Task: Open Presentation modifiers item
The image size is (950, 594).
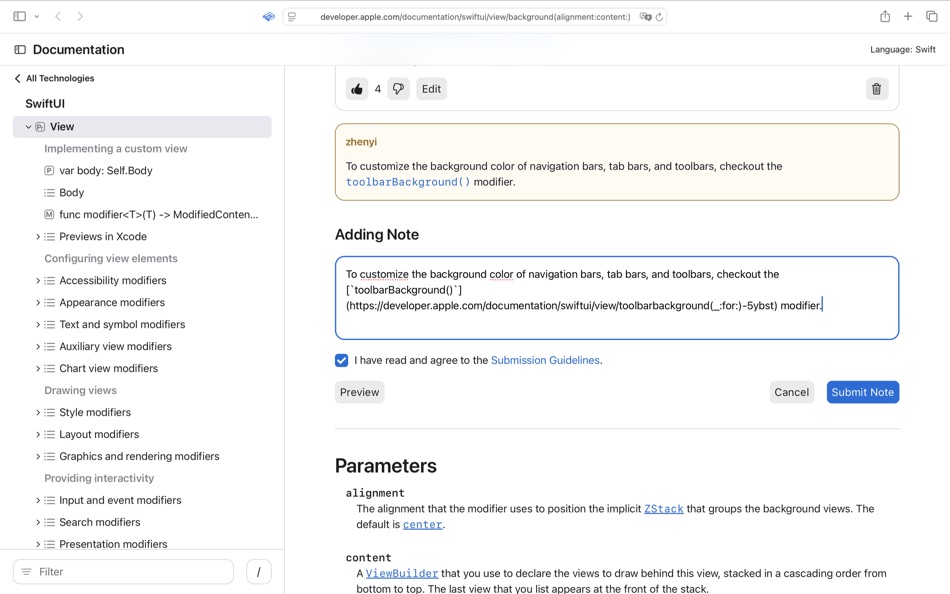Action: point(113,544)
